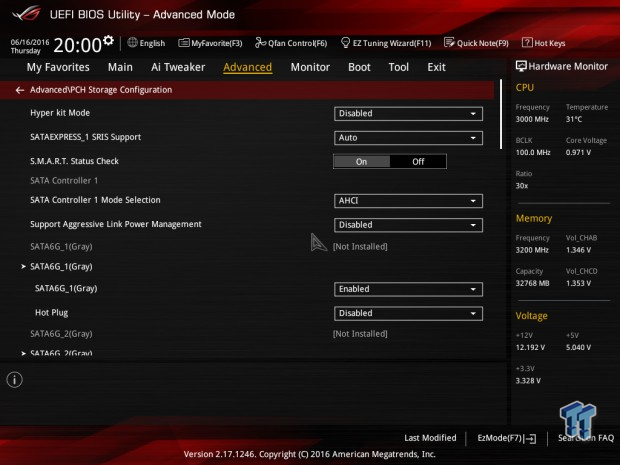Screen dimensions: 620x465
Task: Click CPU frequency value 3000 MHz
Action: coord(532,119)
